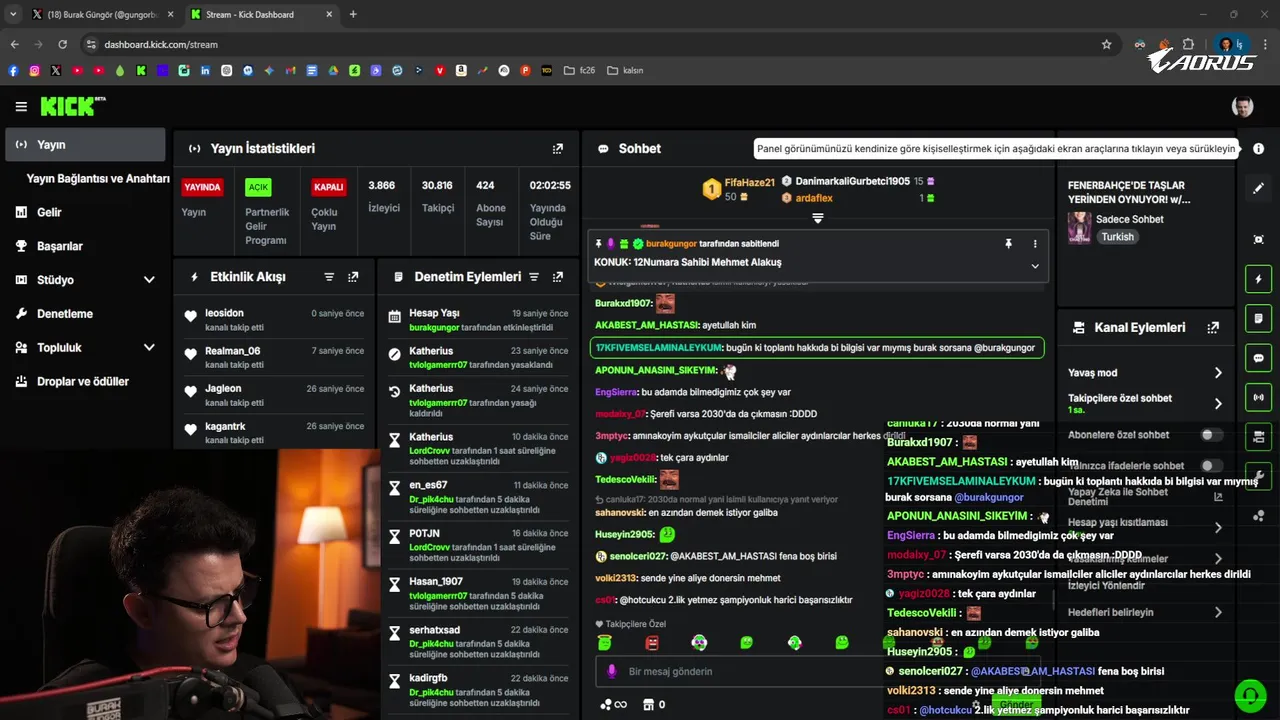Click username 17KFIVEMSELAMINALEYKUM in Sohbet panel
This screenshot has width=1280, height=720.
[x=658, y=348]
